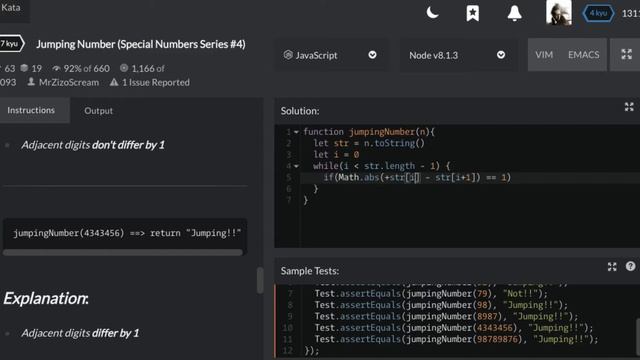Open Sample Tests help icon
Screen dimensions: 640x360
(630, 267)
